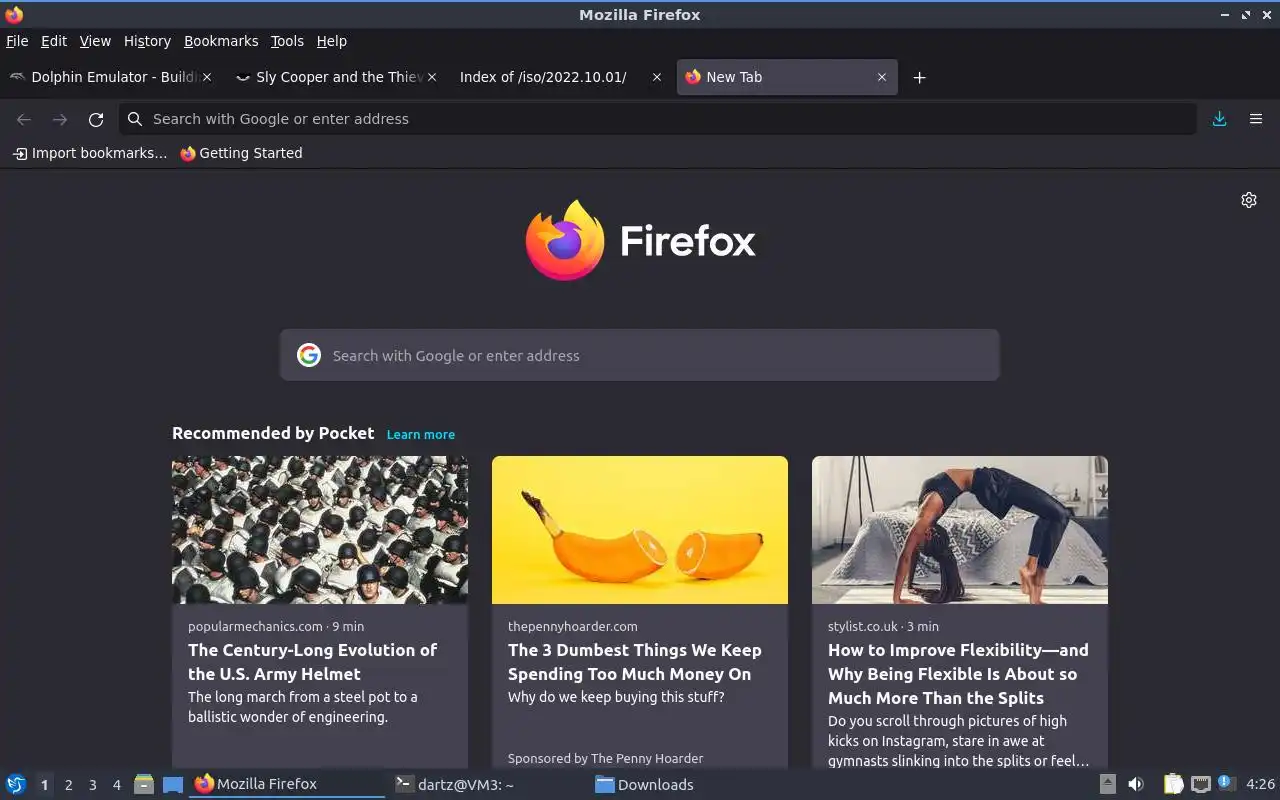Open Army Helmet article thumbnail
Viewport: 1280px width, 800px height.
(320, 530)
